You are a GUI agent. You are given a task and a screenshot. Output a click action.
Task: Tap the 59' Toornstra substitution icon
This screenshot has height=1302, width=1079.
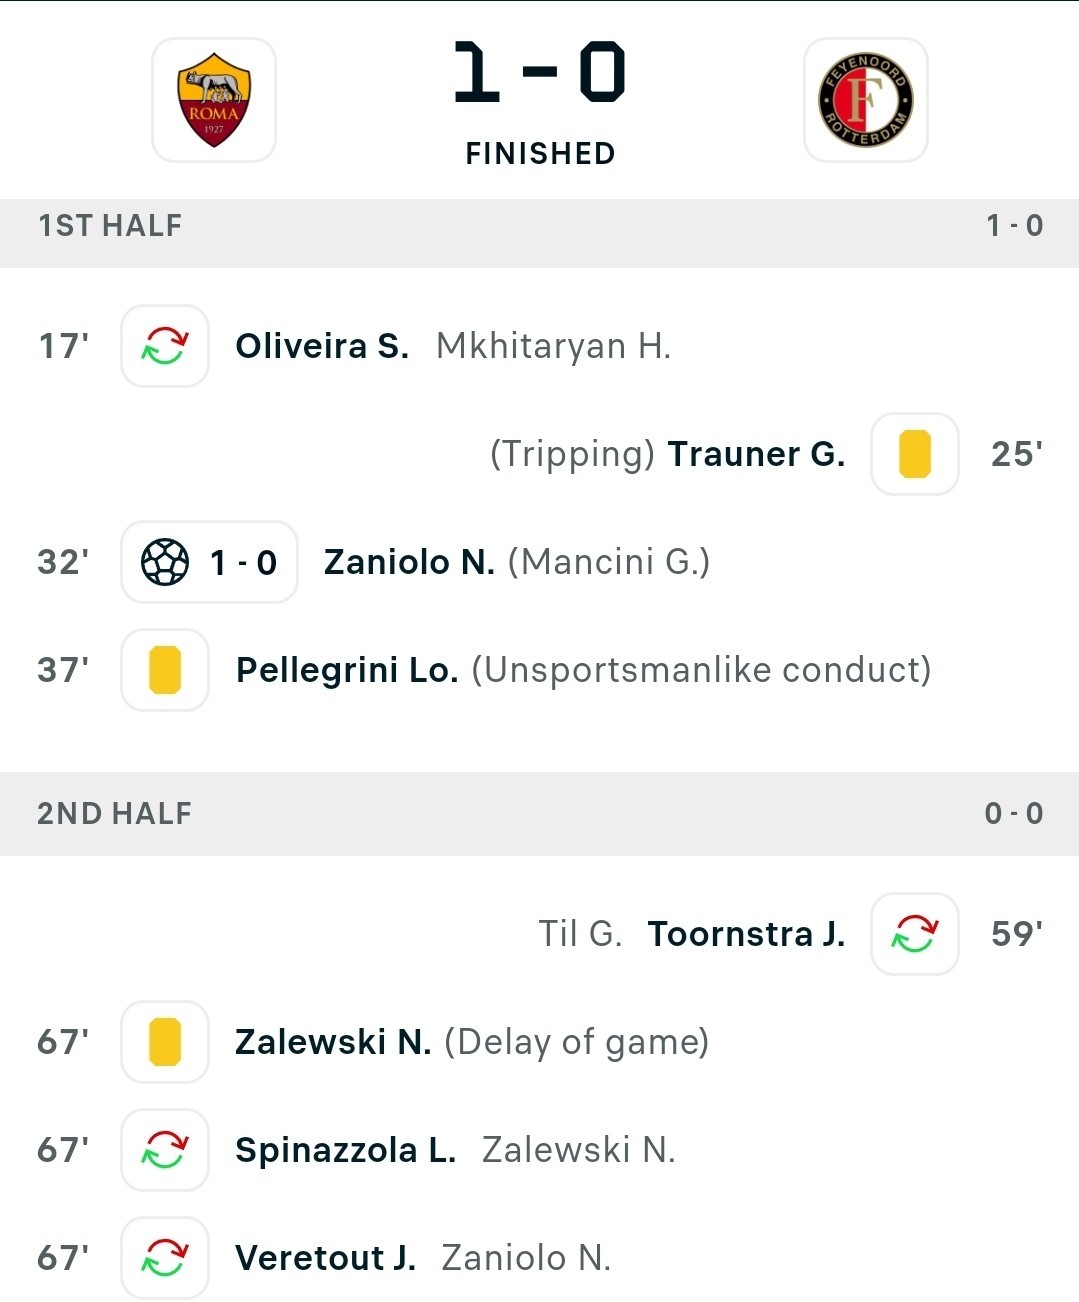click(915, 934)
